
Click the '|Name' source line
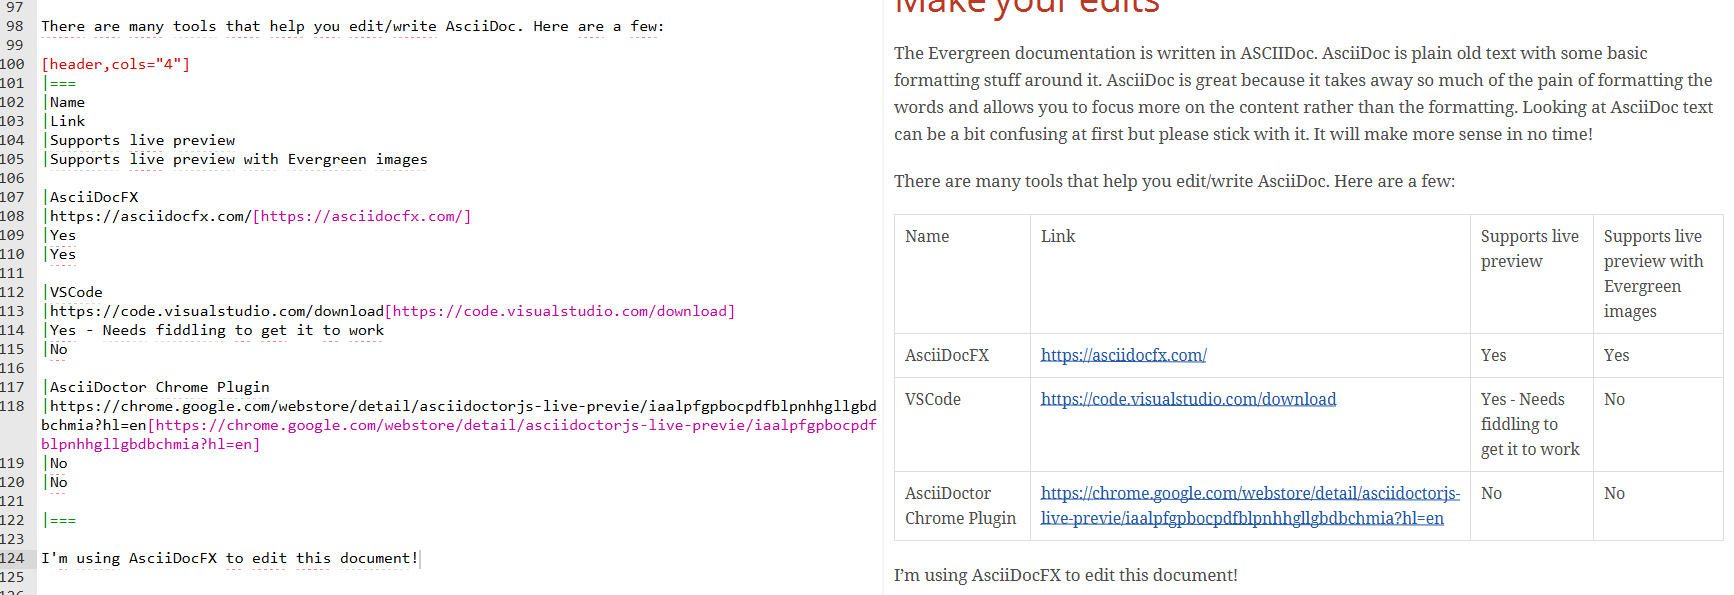(x=64, y=102)
